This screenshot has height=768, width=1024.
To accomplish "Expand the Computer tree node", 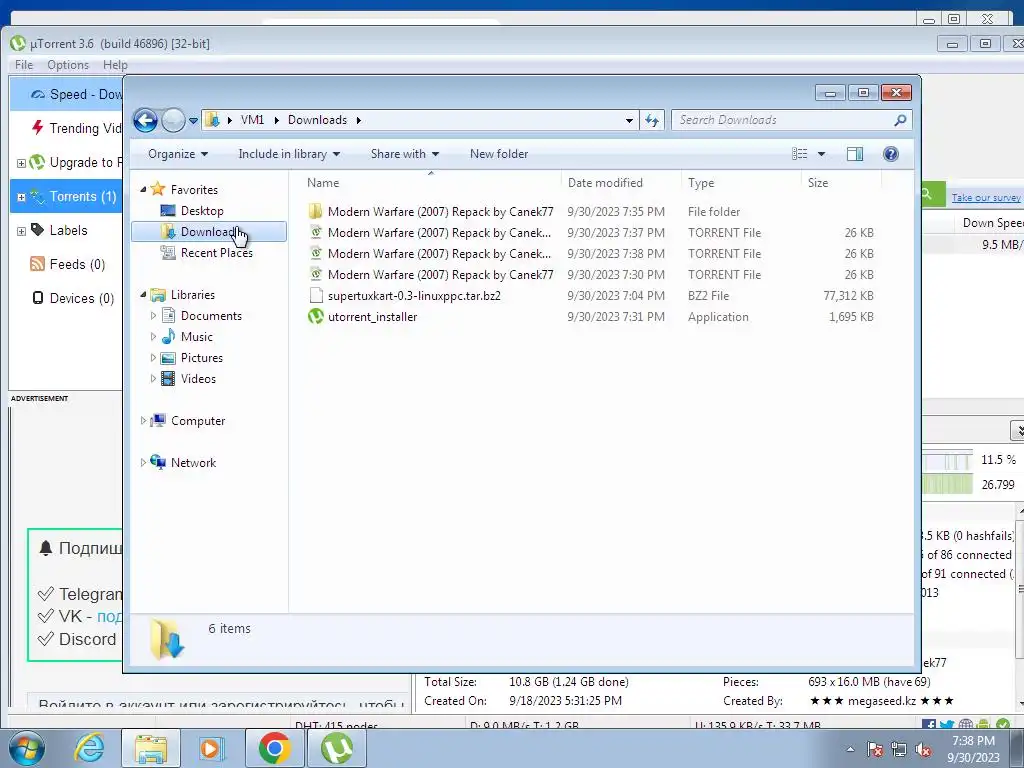I will pos(143,421).
